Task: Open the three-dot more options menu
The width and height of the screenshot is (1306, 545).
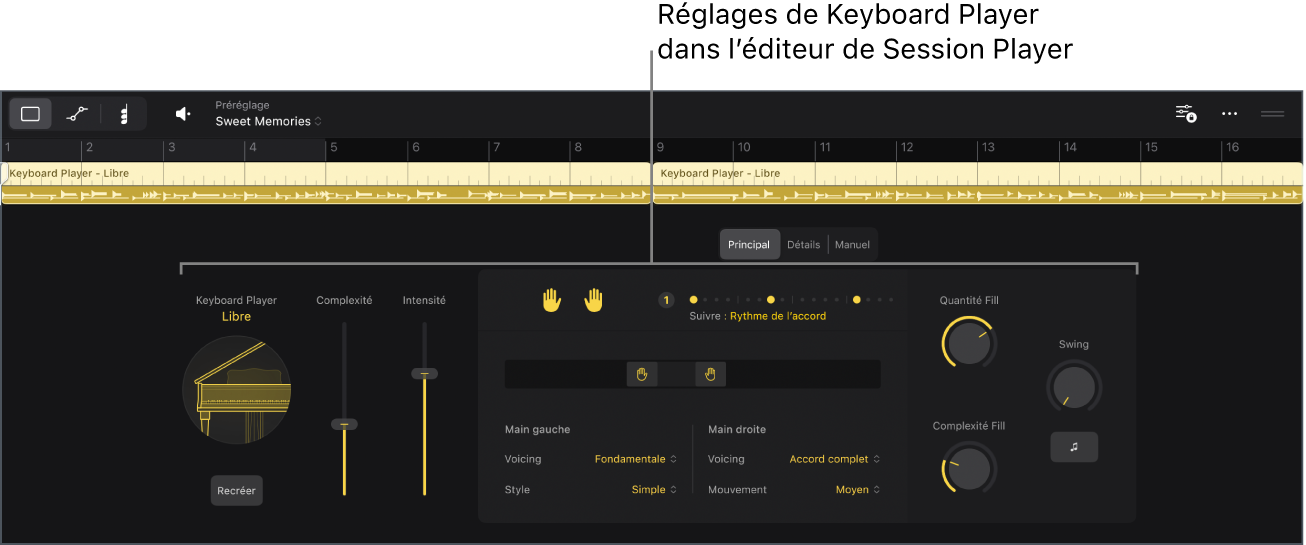Action: [x=1229, y=114]
